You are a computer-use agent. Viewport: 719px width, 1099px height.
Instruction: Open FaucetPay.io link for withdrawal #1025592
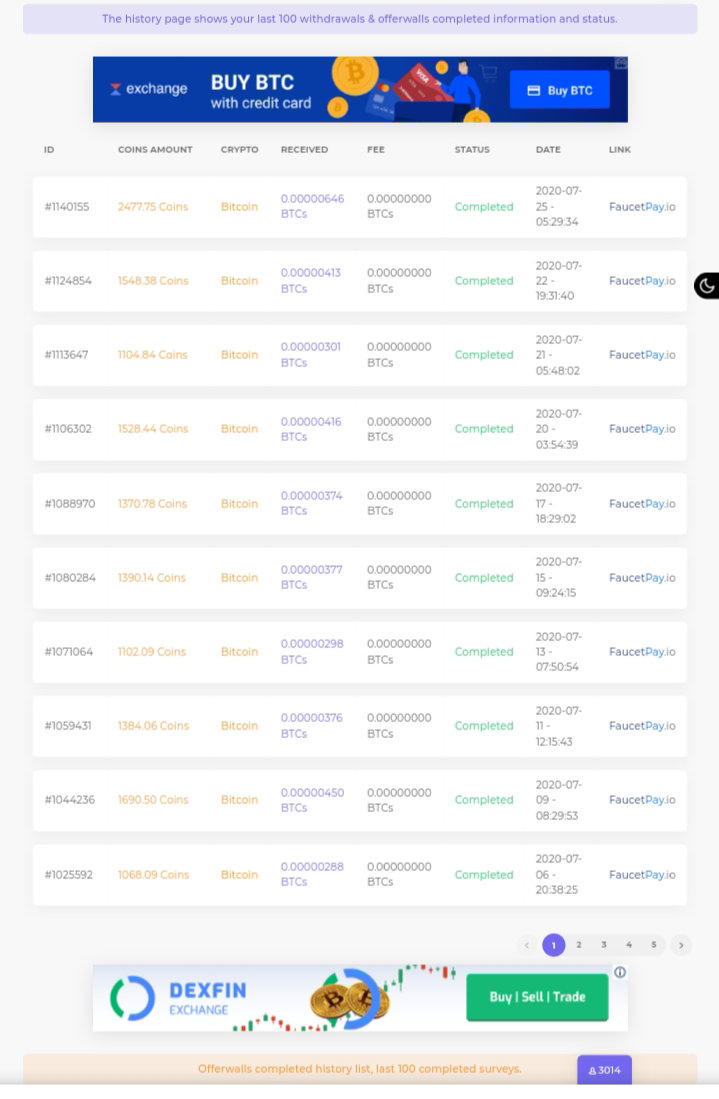(x=642, y=875)
